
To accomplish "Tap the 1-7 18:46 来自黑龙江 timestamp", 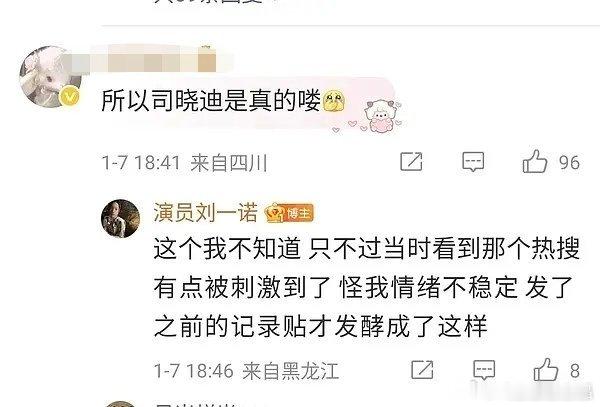I will click(x=246, y=371).
